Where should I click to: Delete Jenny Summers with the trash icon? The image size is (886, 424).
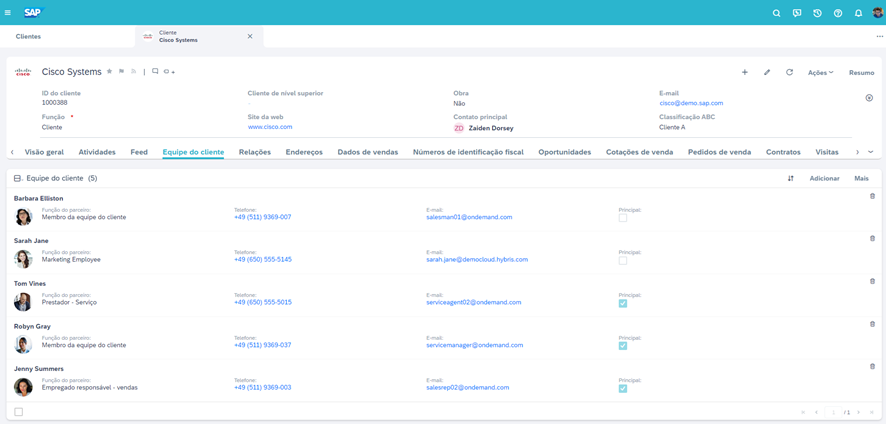point(872,366)
